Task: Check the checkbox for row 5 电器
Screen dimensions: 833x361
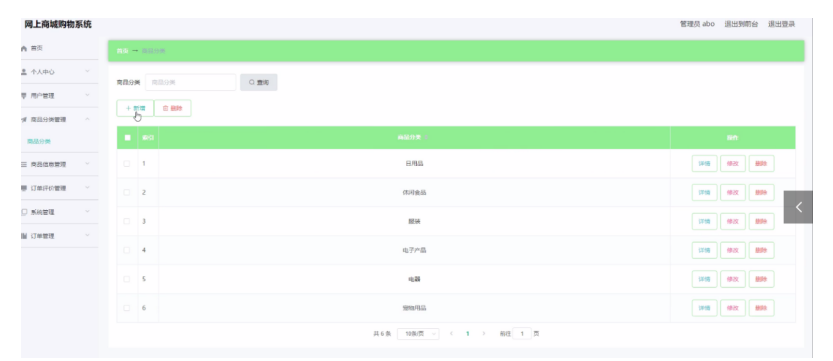Action: tap(126, 279)
